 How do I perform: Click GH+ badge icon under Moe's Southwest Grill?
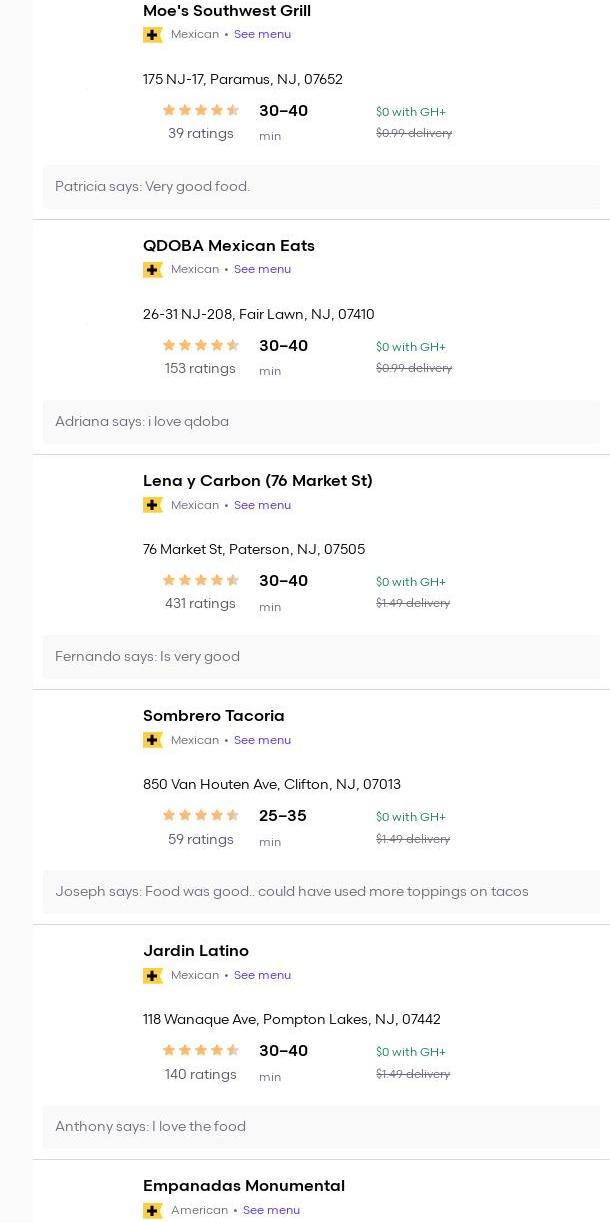153,35
